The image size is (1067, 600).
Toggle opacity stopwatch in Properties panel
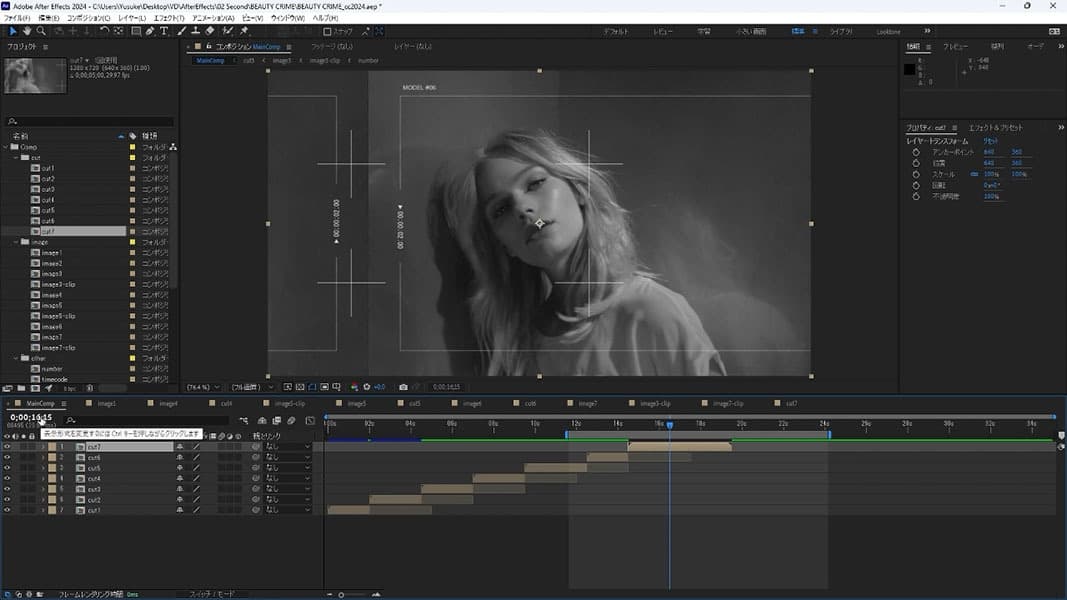click(915, 196)
